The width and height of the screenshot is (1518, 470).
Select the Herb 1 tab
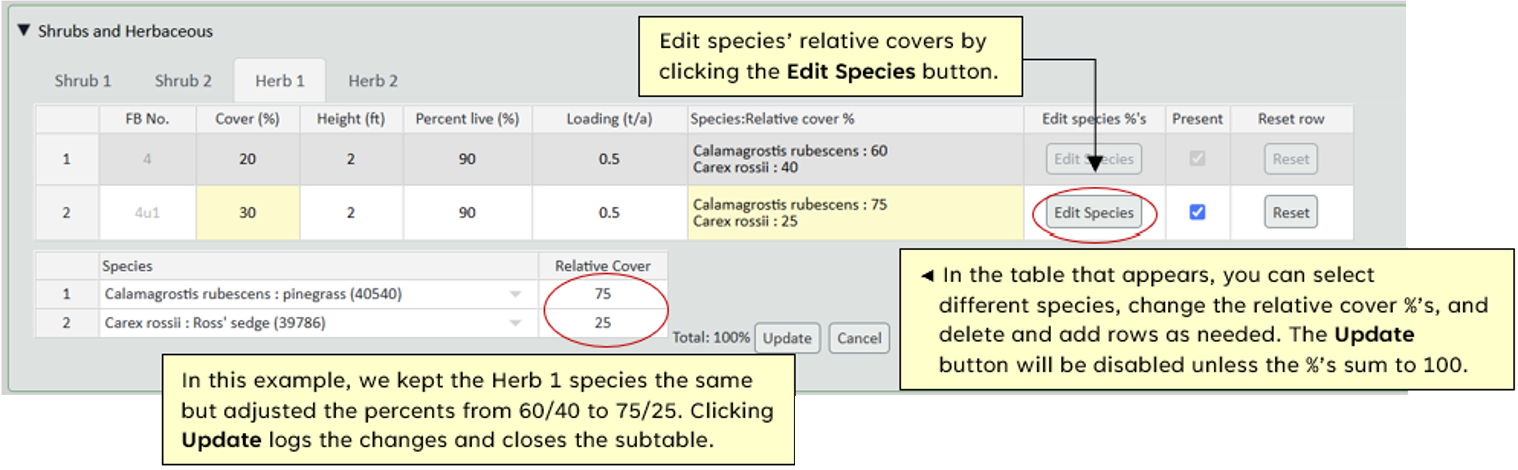tap(280, 81)
